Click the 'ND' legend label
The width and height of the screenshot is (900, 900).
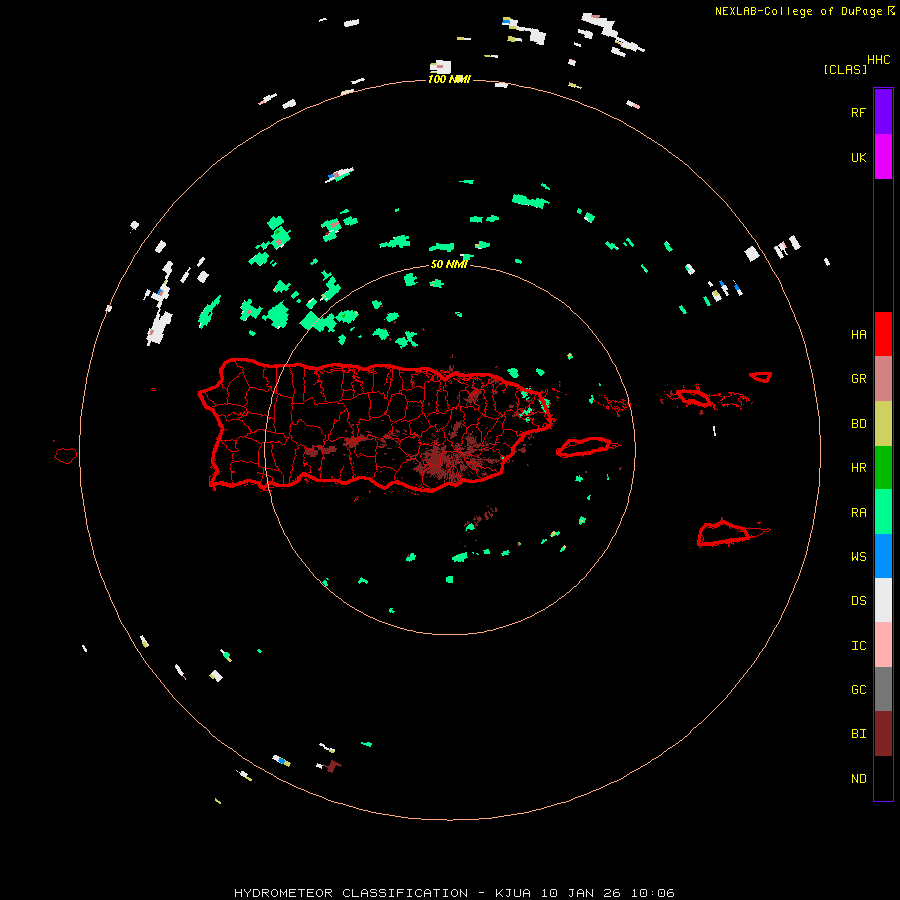pos(858,779)
